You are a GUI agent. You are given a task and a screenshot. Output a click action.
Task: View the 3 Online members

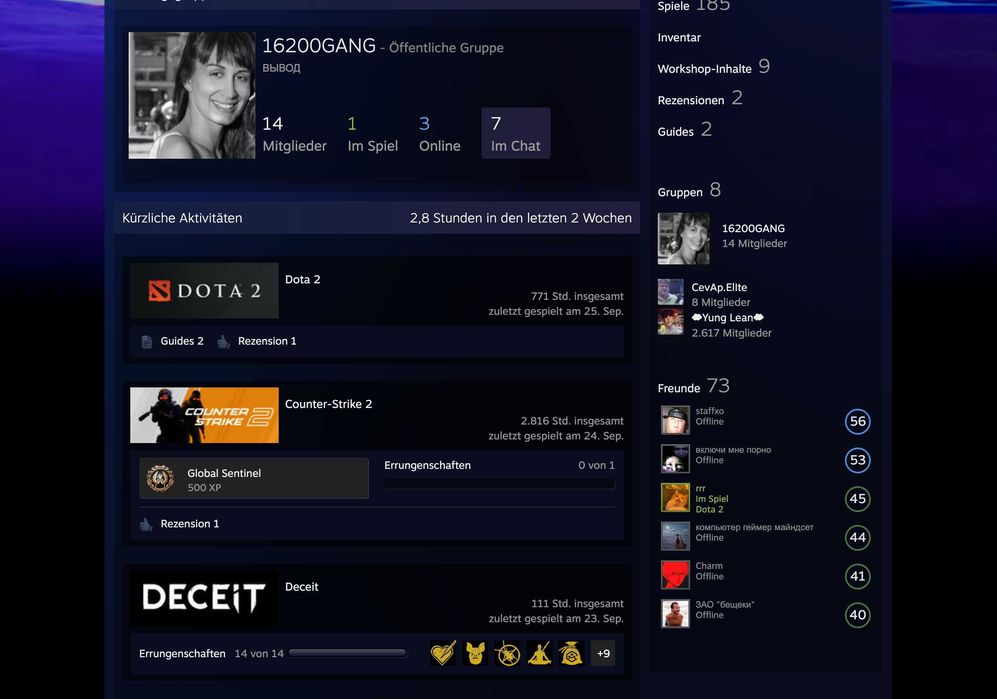[439, 134]
